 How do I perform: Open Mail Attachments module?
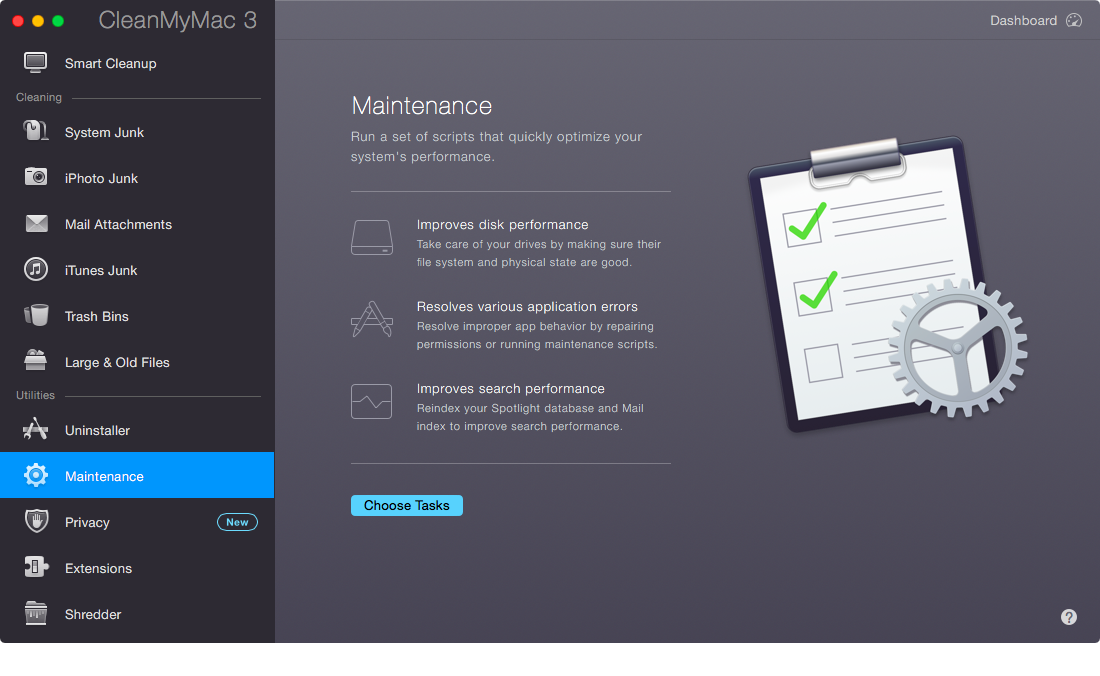[x=137, y=224]
